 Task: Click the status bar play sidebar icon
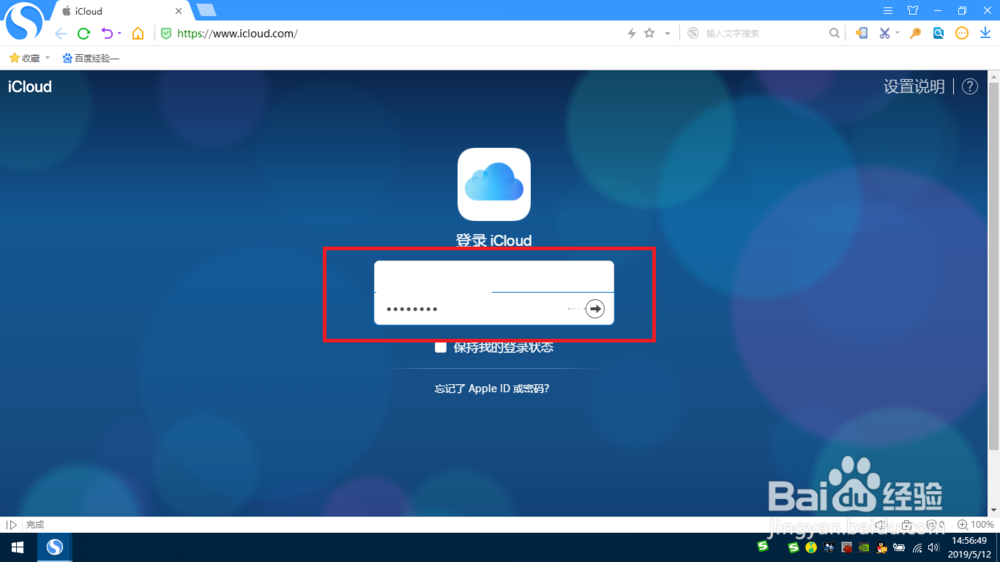[11, 525]
